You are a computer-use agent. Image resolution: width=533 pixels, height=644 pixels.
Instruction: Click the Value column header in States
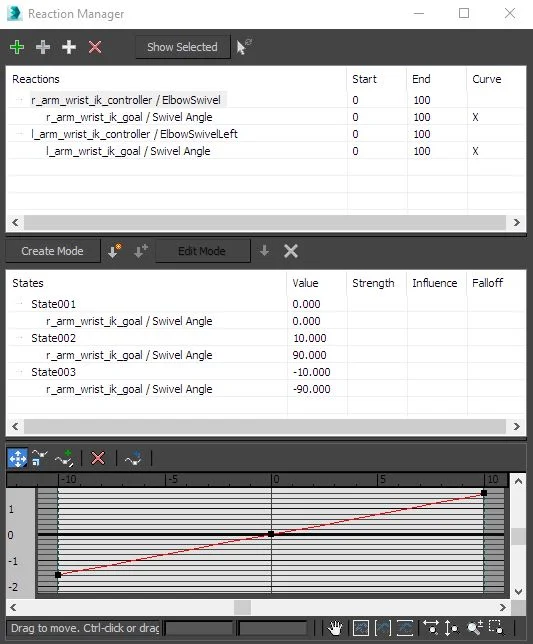(317, 283)
